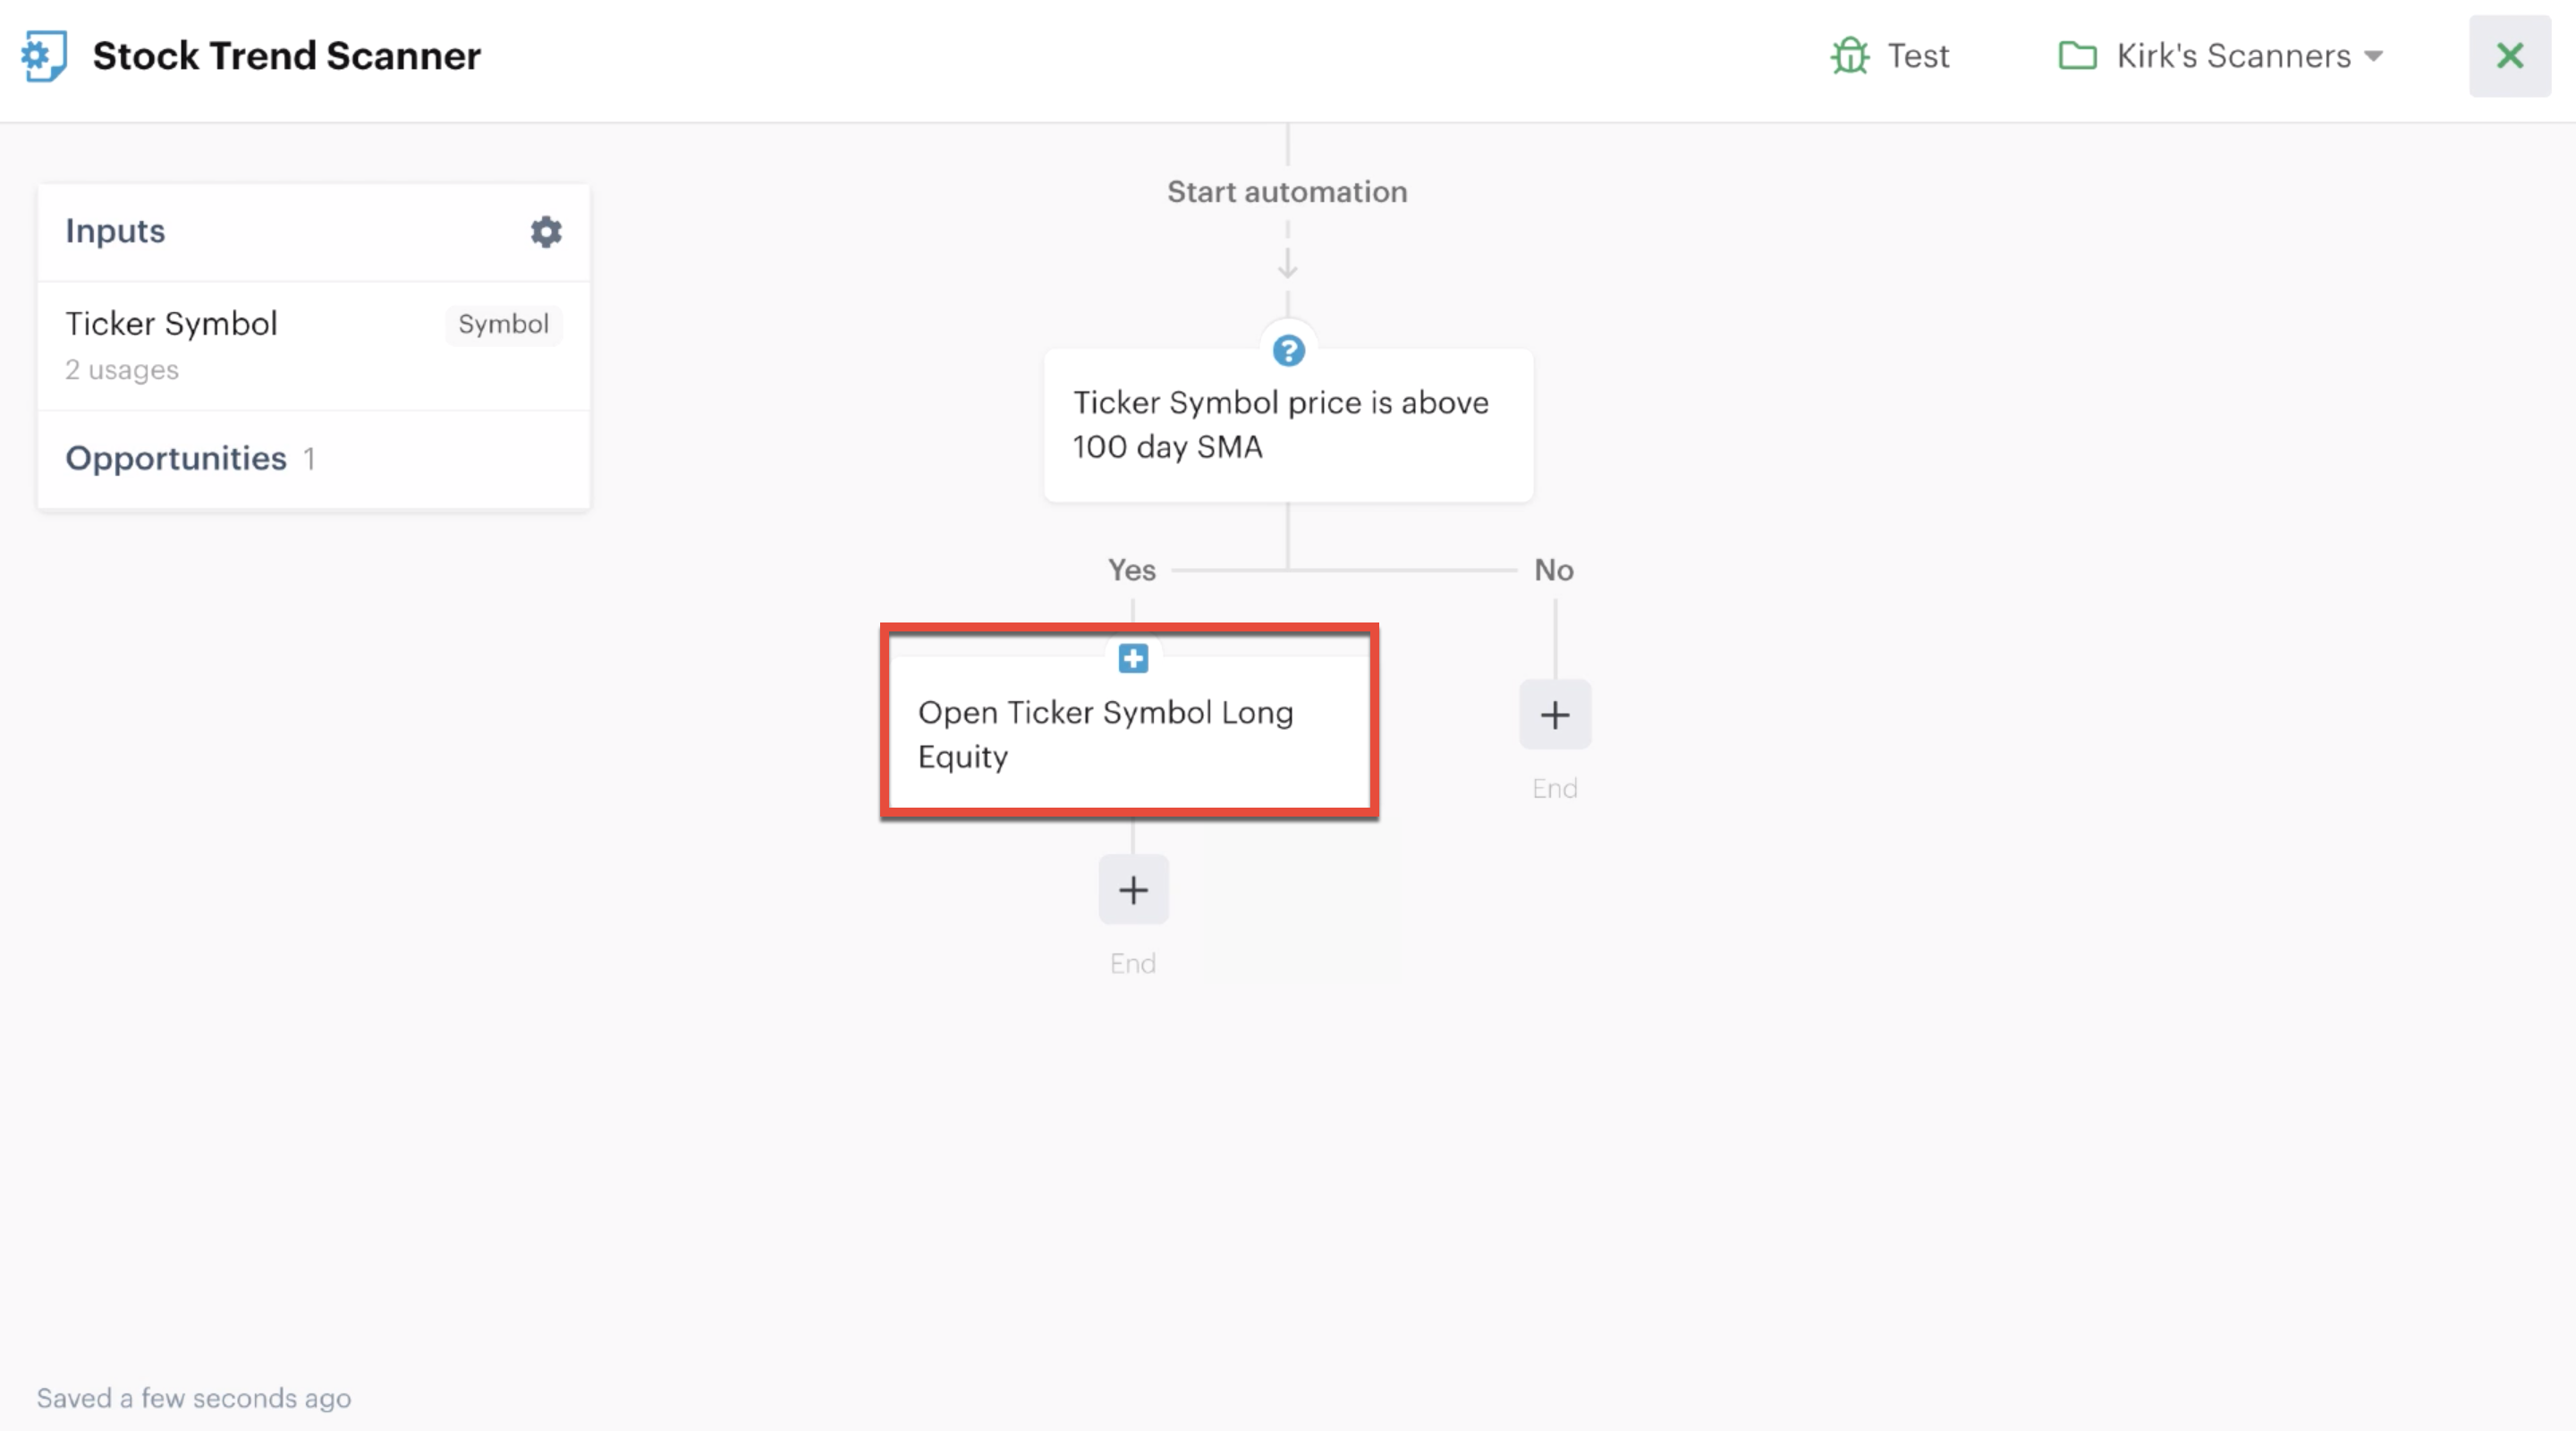
Task: Open the Opportunities section
Action: [x=313, y=459]
